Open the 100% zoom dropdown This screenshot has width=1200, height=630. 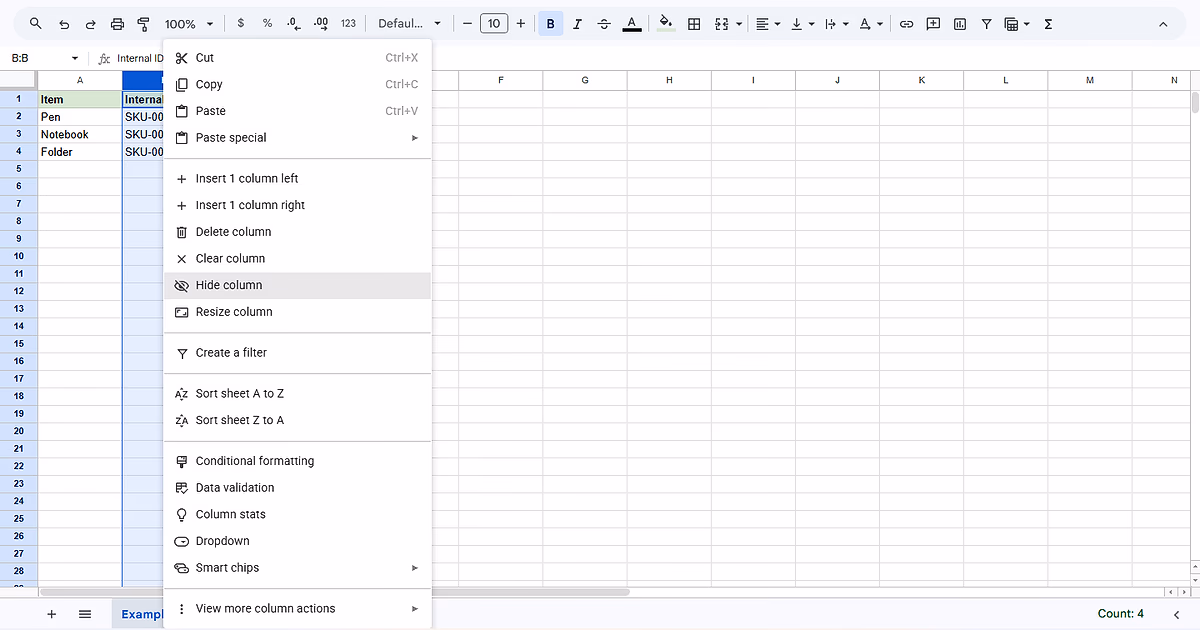point(189,24)
